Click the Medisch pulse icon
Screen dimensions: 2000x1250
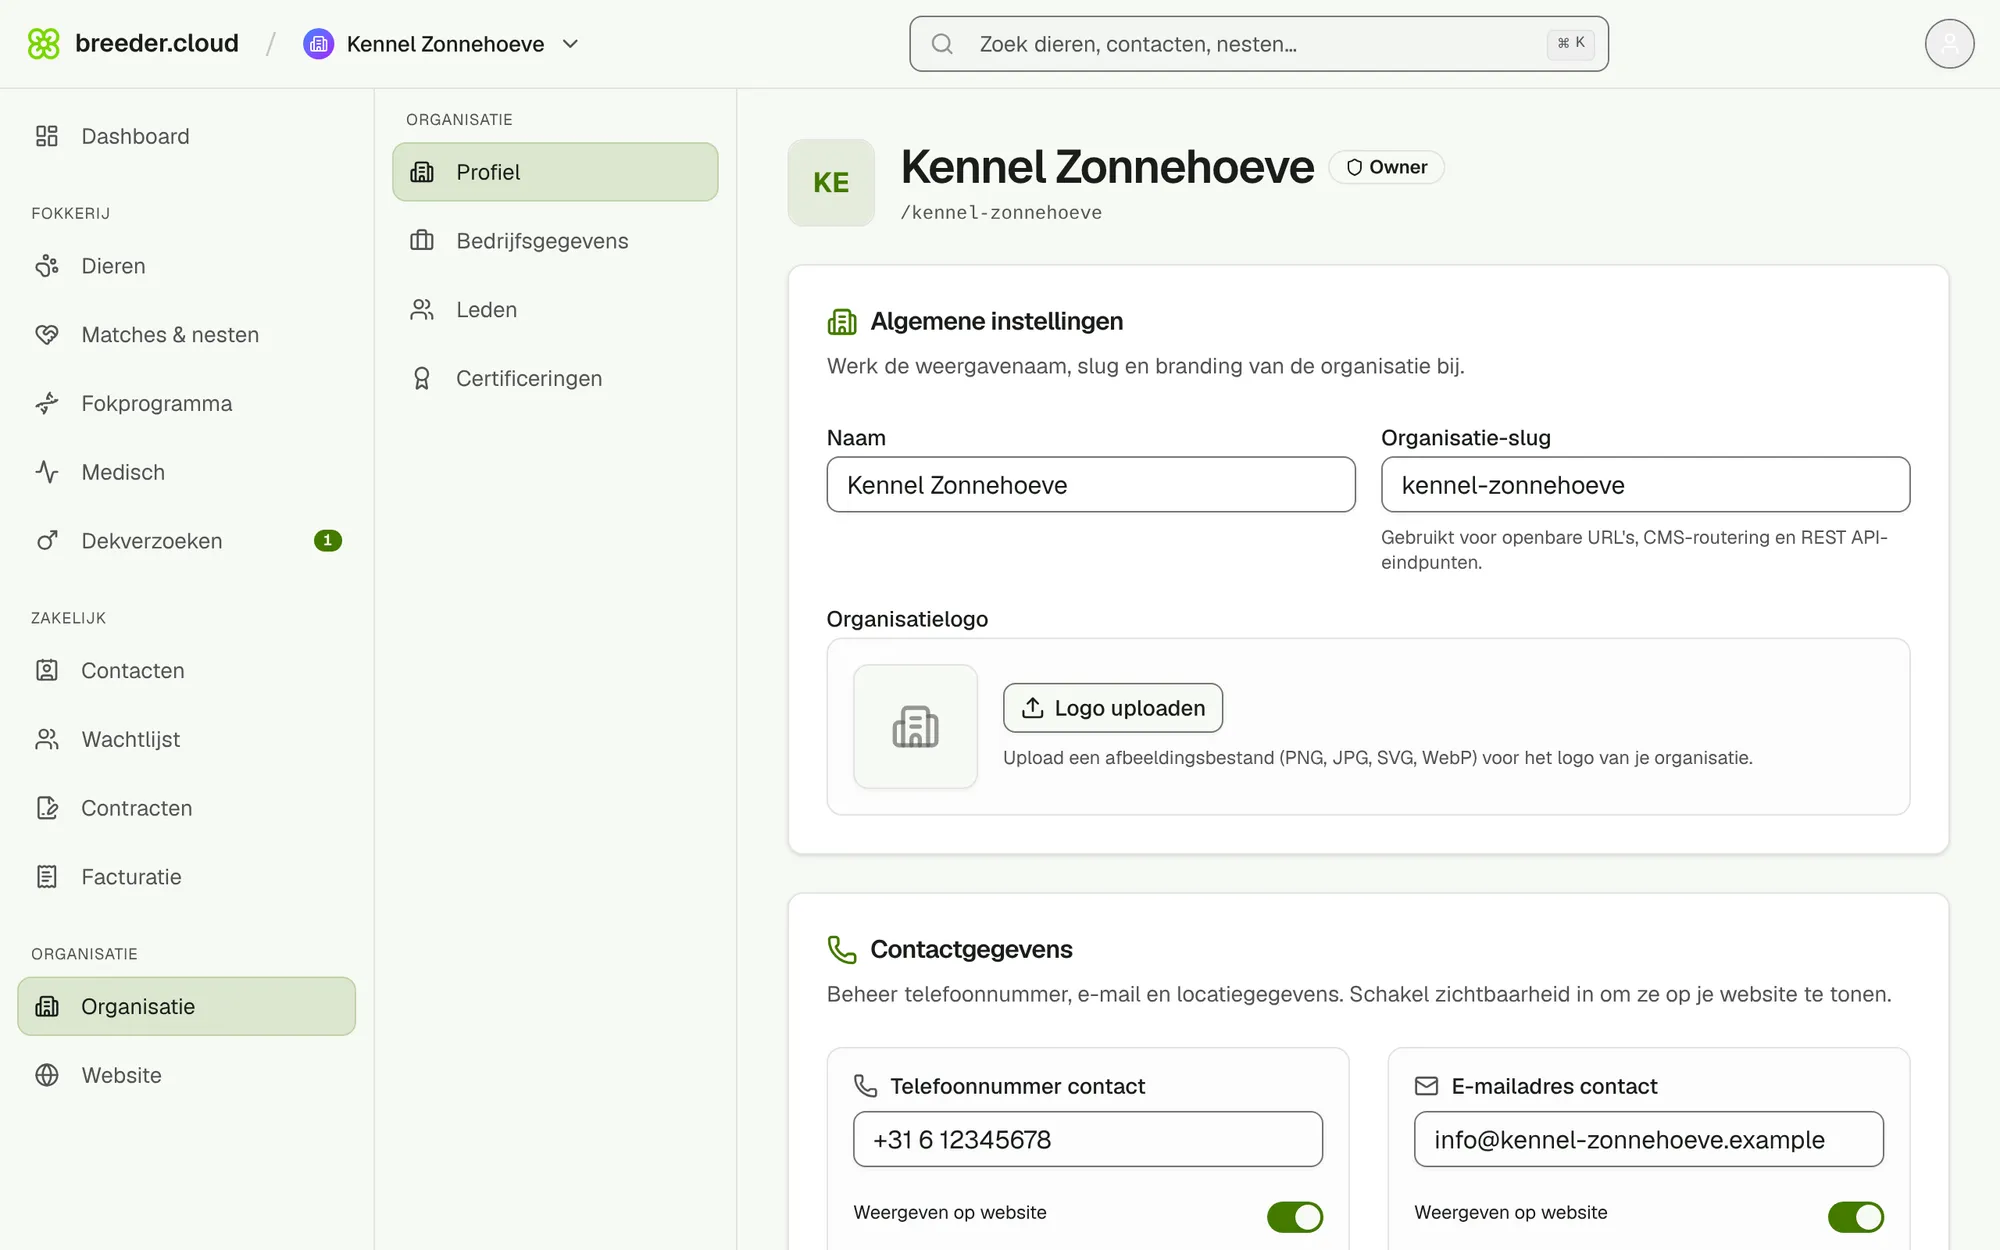[47, 472]
